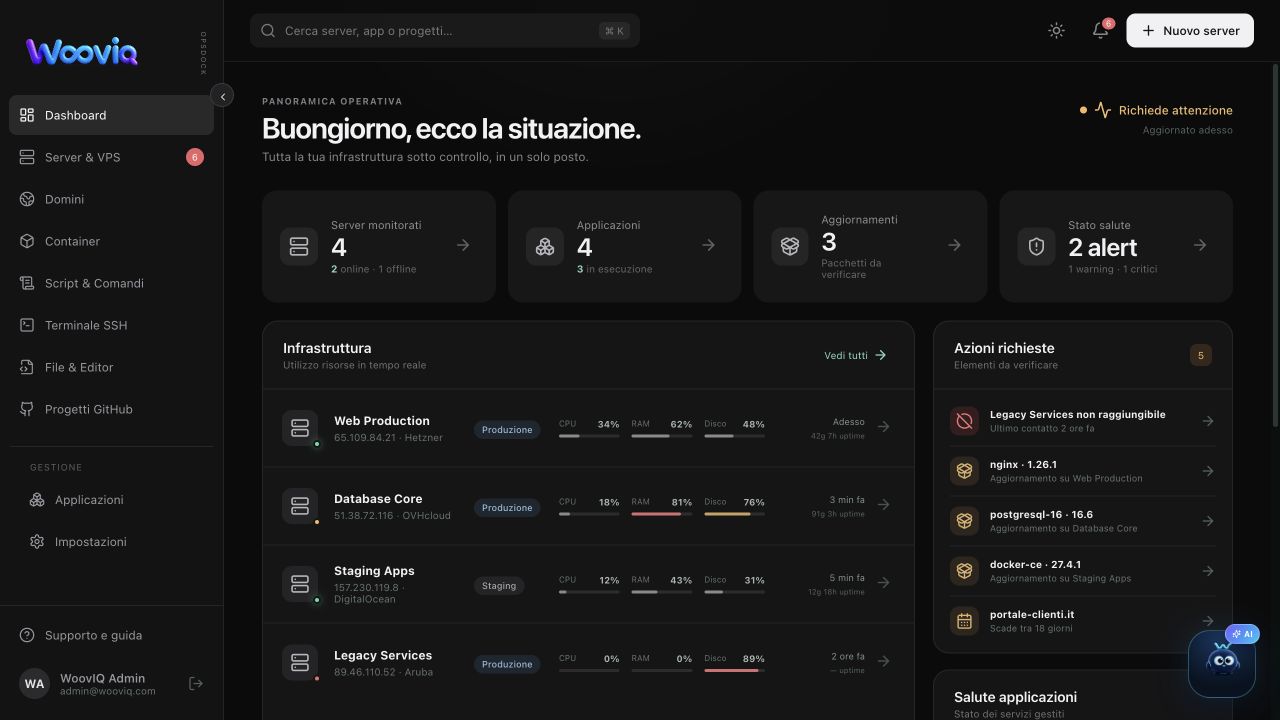Viewport: 1280px width, 720px height.
Task: Open the nginx 1.26.1 update arrow
Action: (x=1208, y=471)
